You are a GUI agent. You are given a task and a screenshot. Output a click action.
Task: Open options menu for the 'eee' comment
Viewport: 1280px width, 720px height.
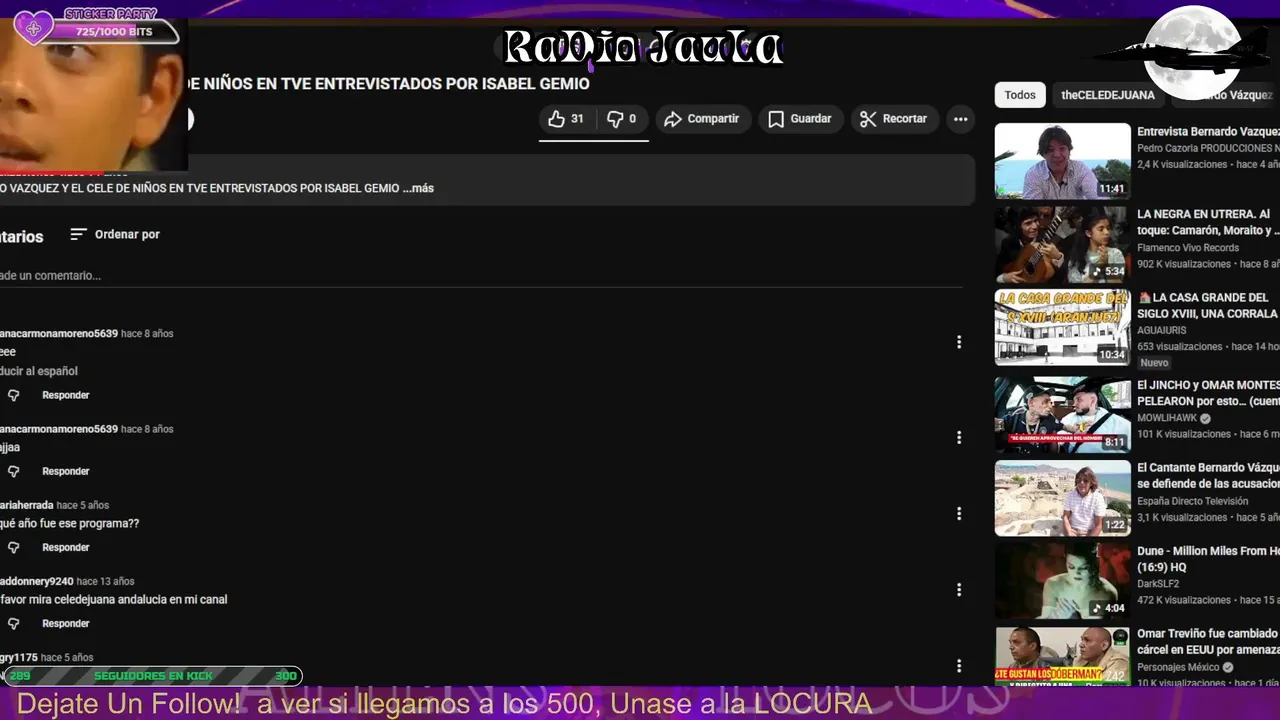pos(959,342)
